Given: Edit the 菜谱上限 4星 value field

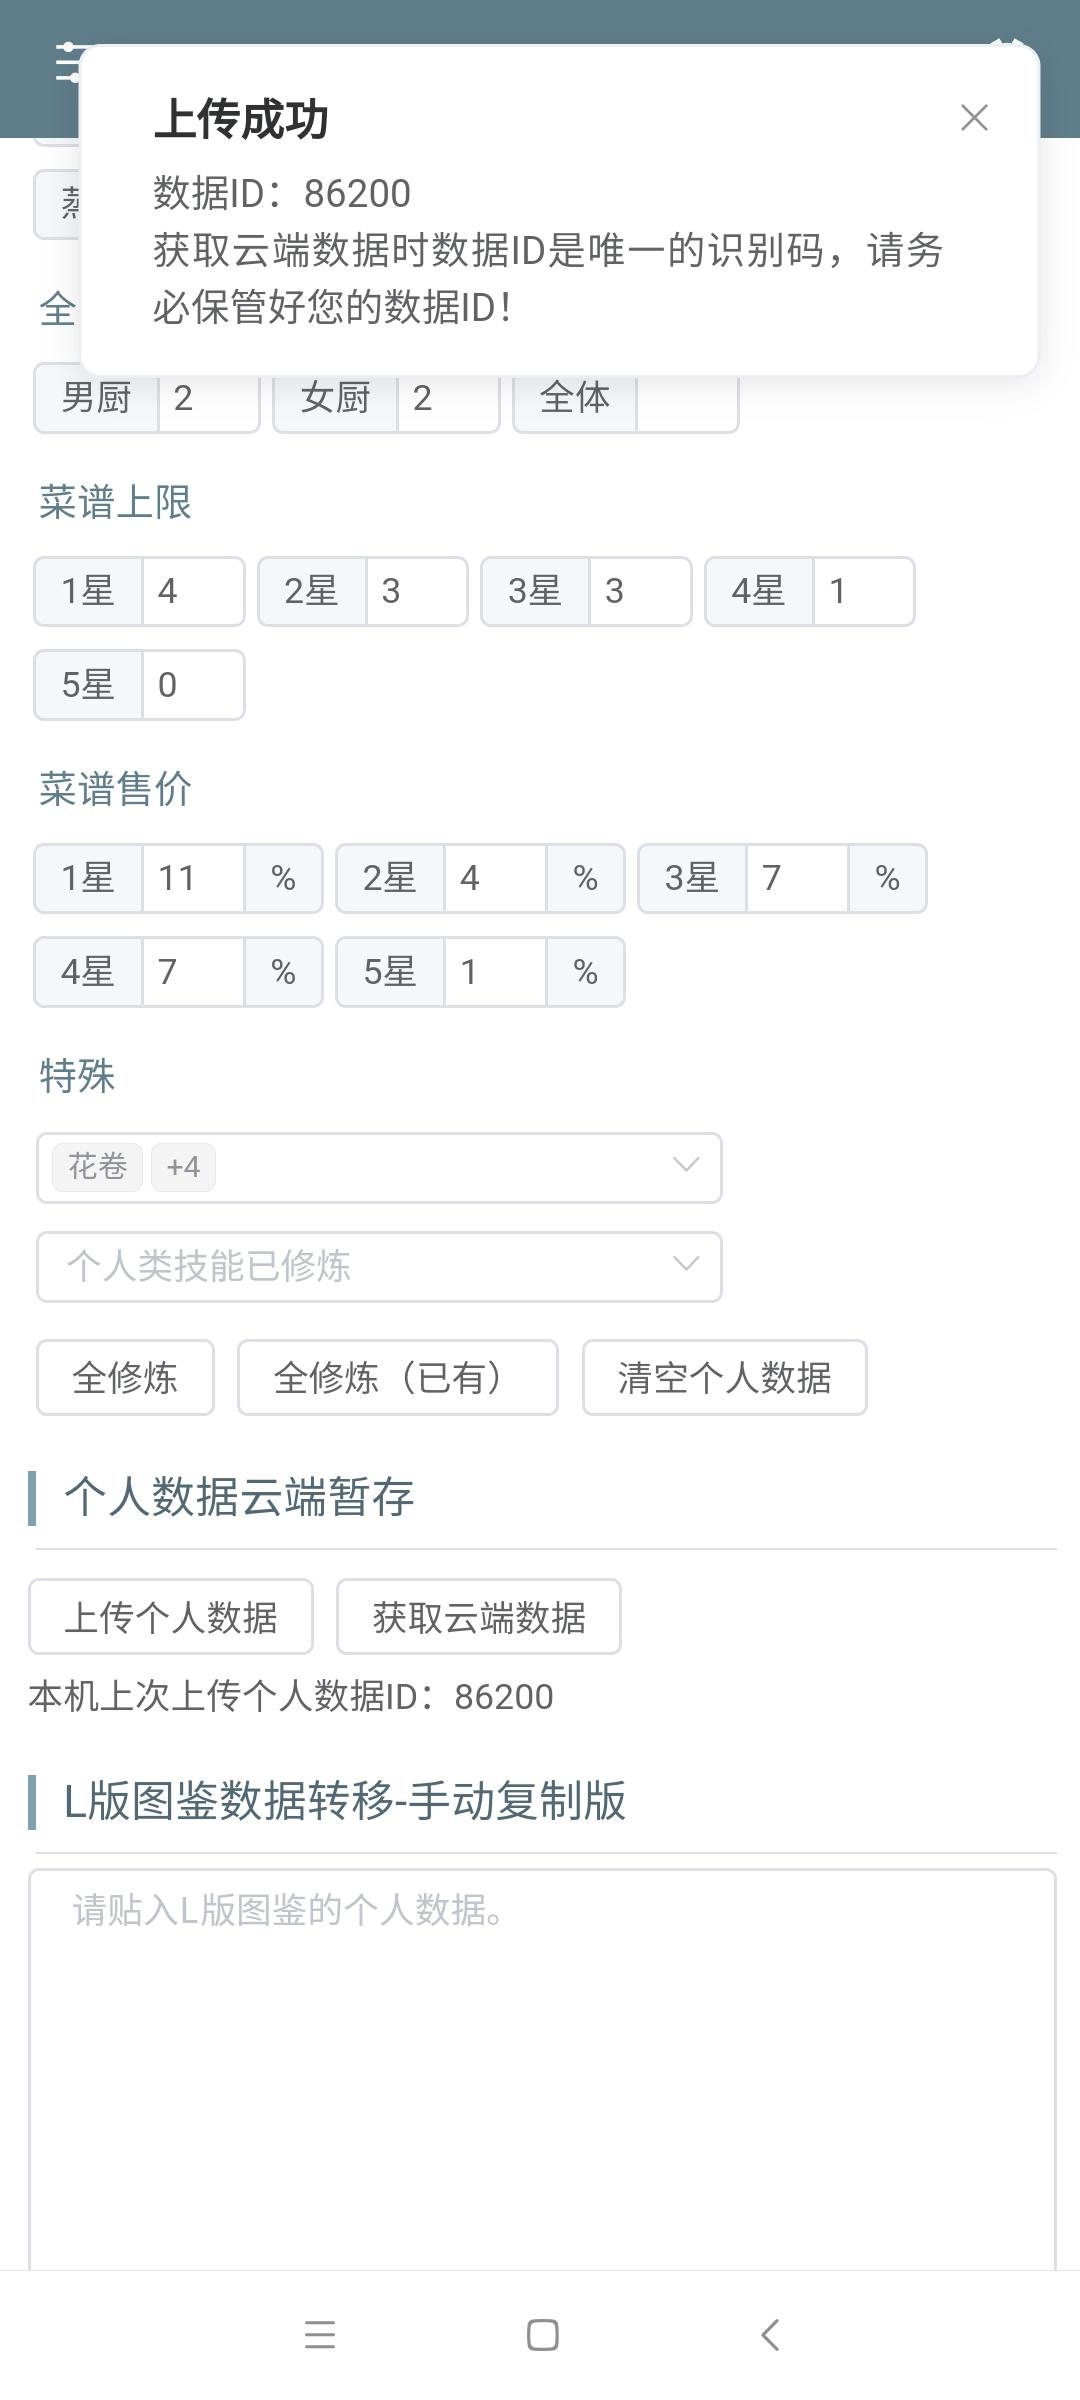Looking at the screenshot, I should [863, 592].
